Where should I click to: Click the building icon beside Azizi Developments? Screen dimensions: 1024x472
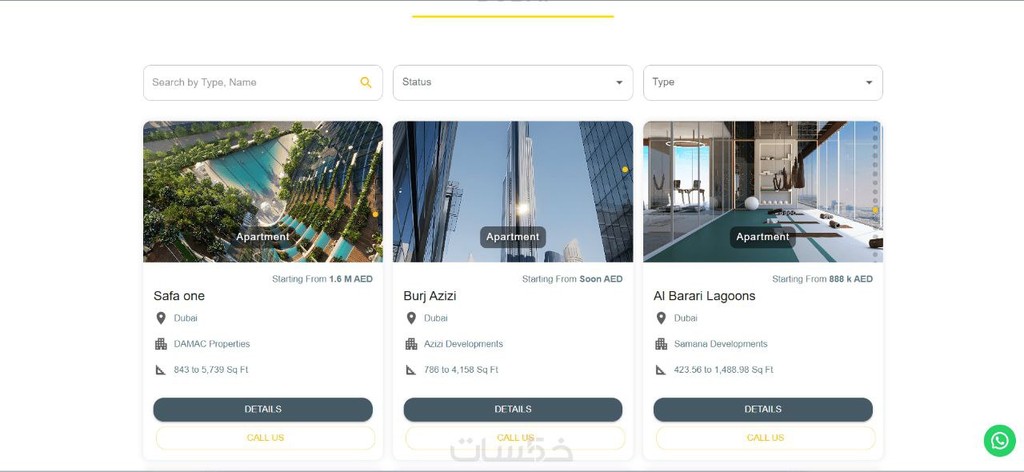coord(411,344)
